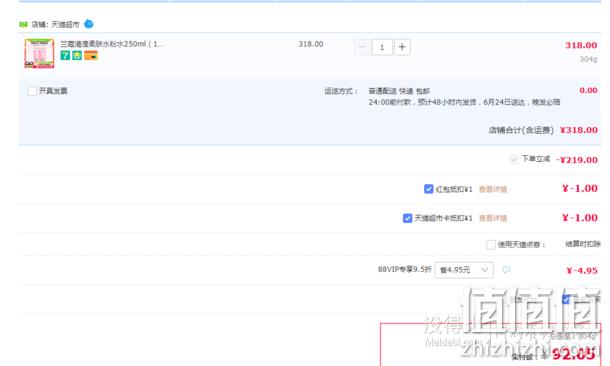Decrease quantity with the minus button
This screenshot has width=610, height=366.
coord(362,47)
